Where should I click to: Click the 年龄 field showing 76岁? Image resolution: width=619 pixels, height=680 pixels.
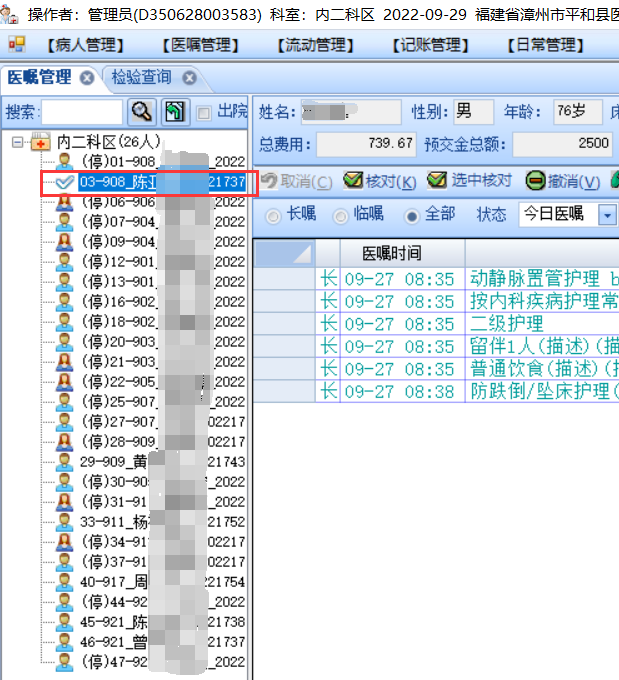pyautogui.click(x=578, y=112)
